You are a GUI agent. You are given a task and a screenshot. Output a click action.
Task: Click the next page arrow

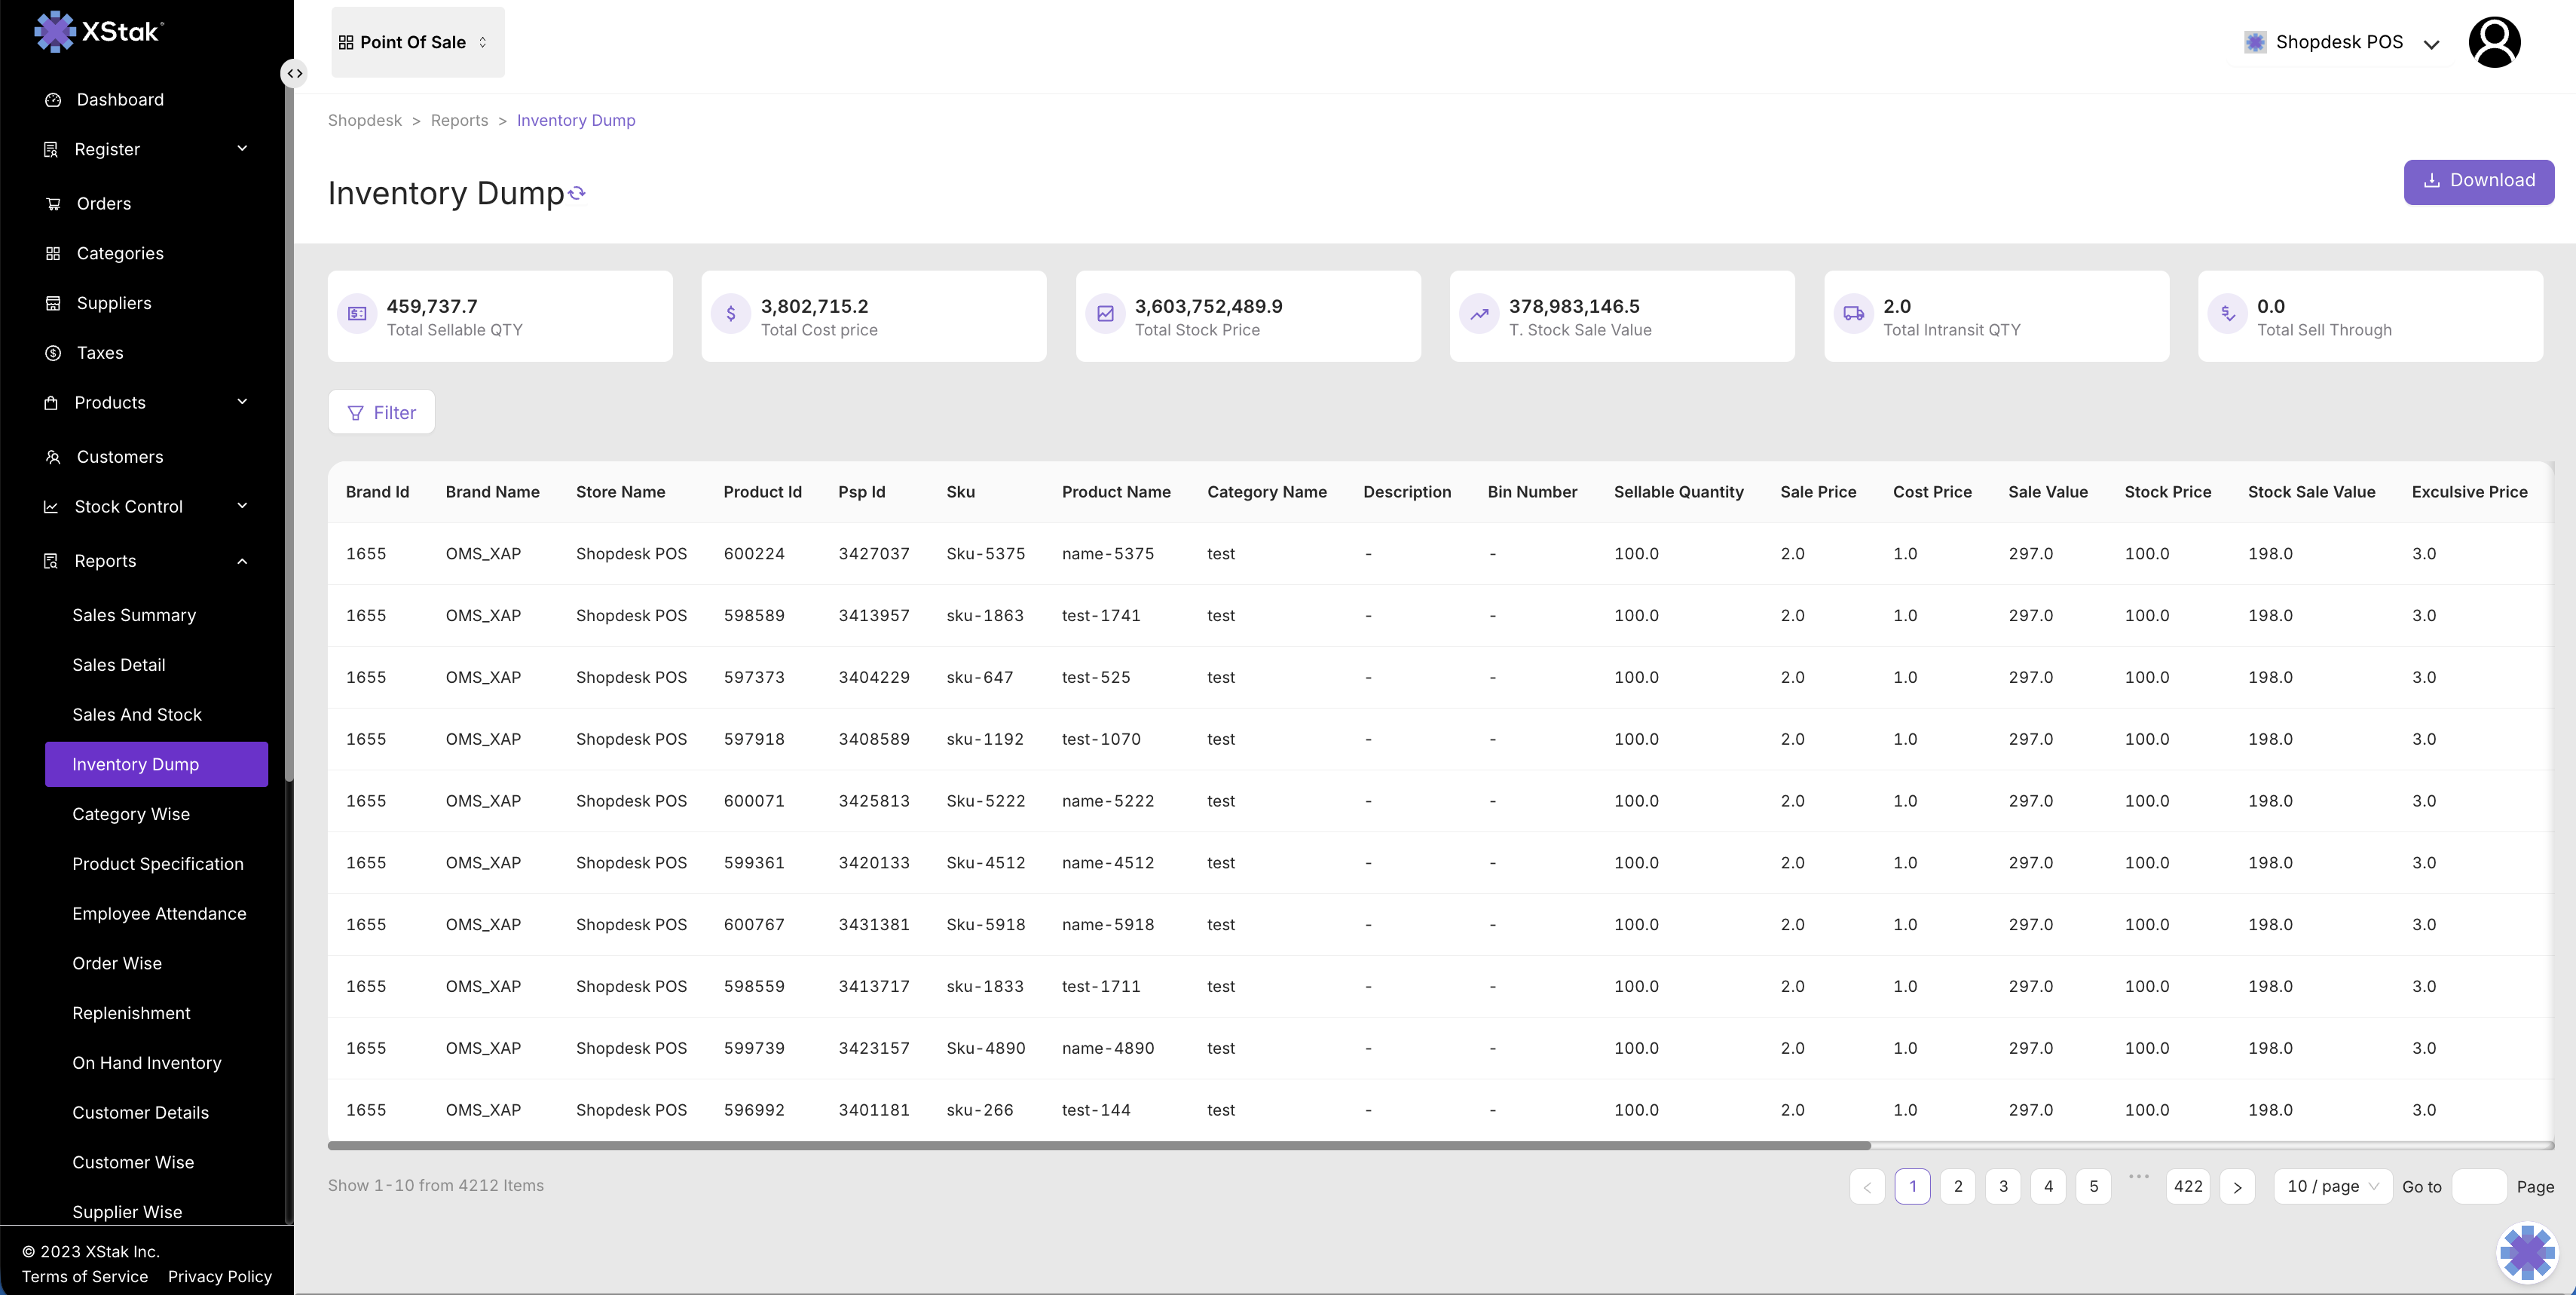2237,1186
